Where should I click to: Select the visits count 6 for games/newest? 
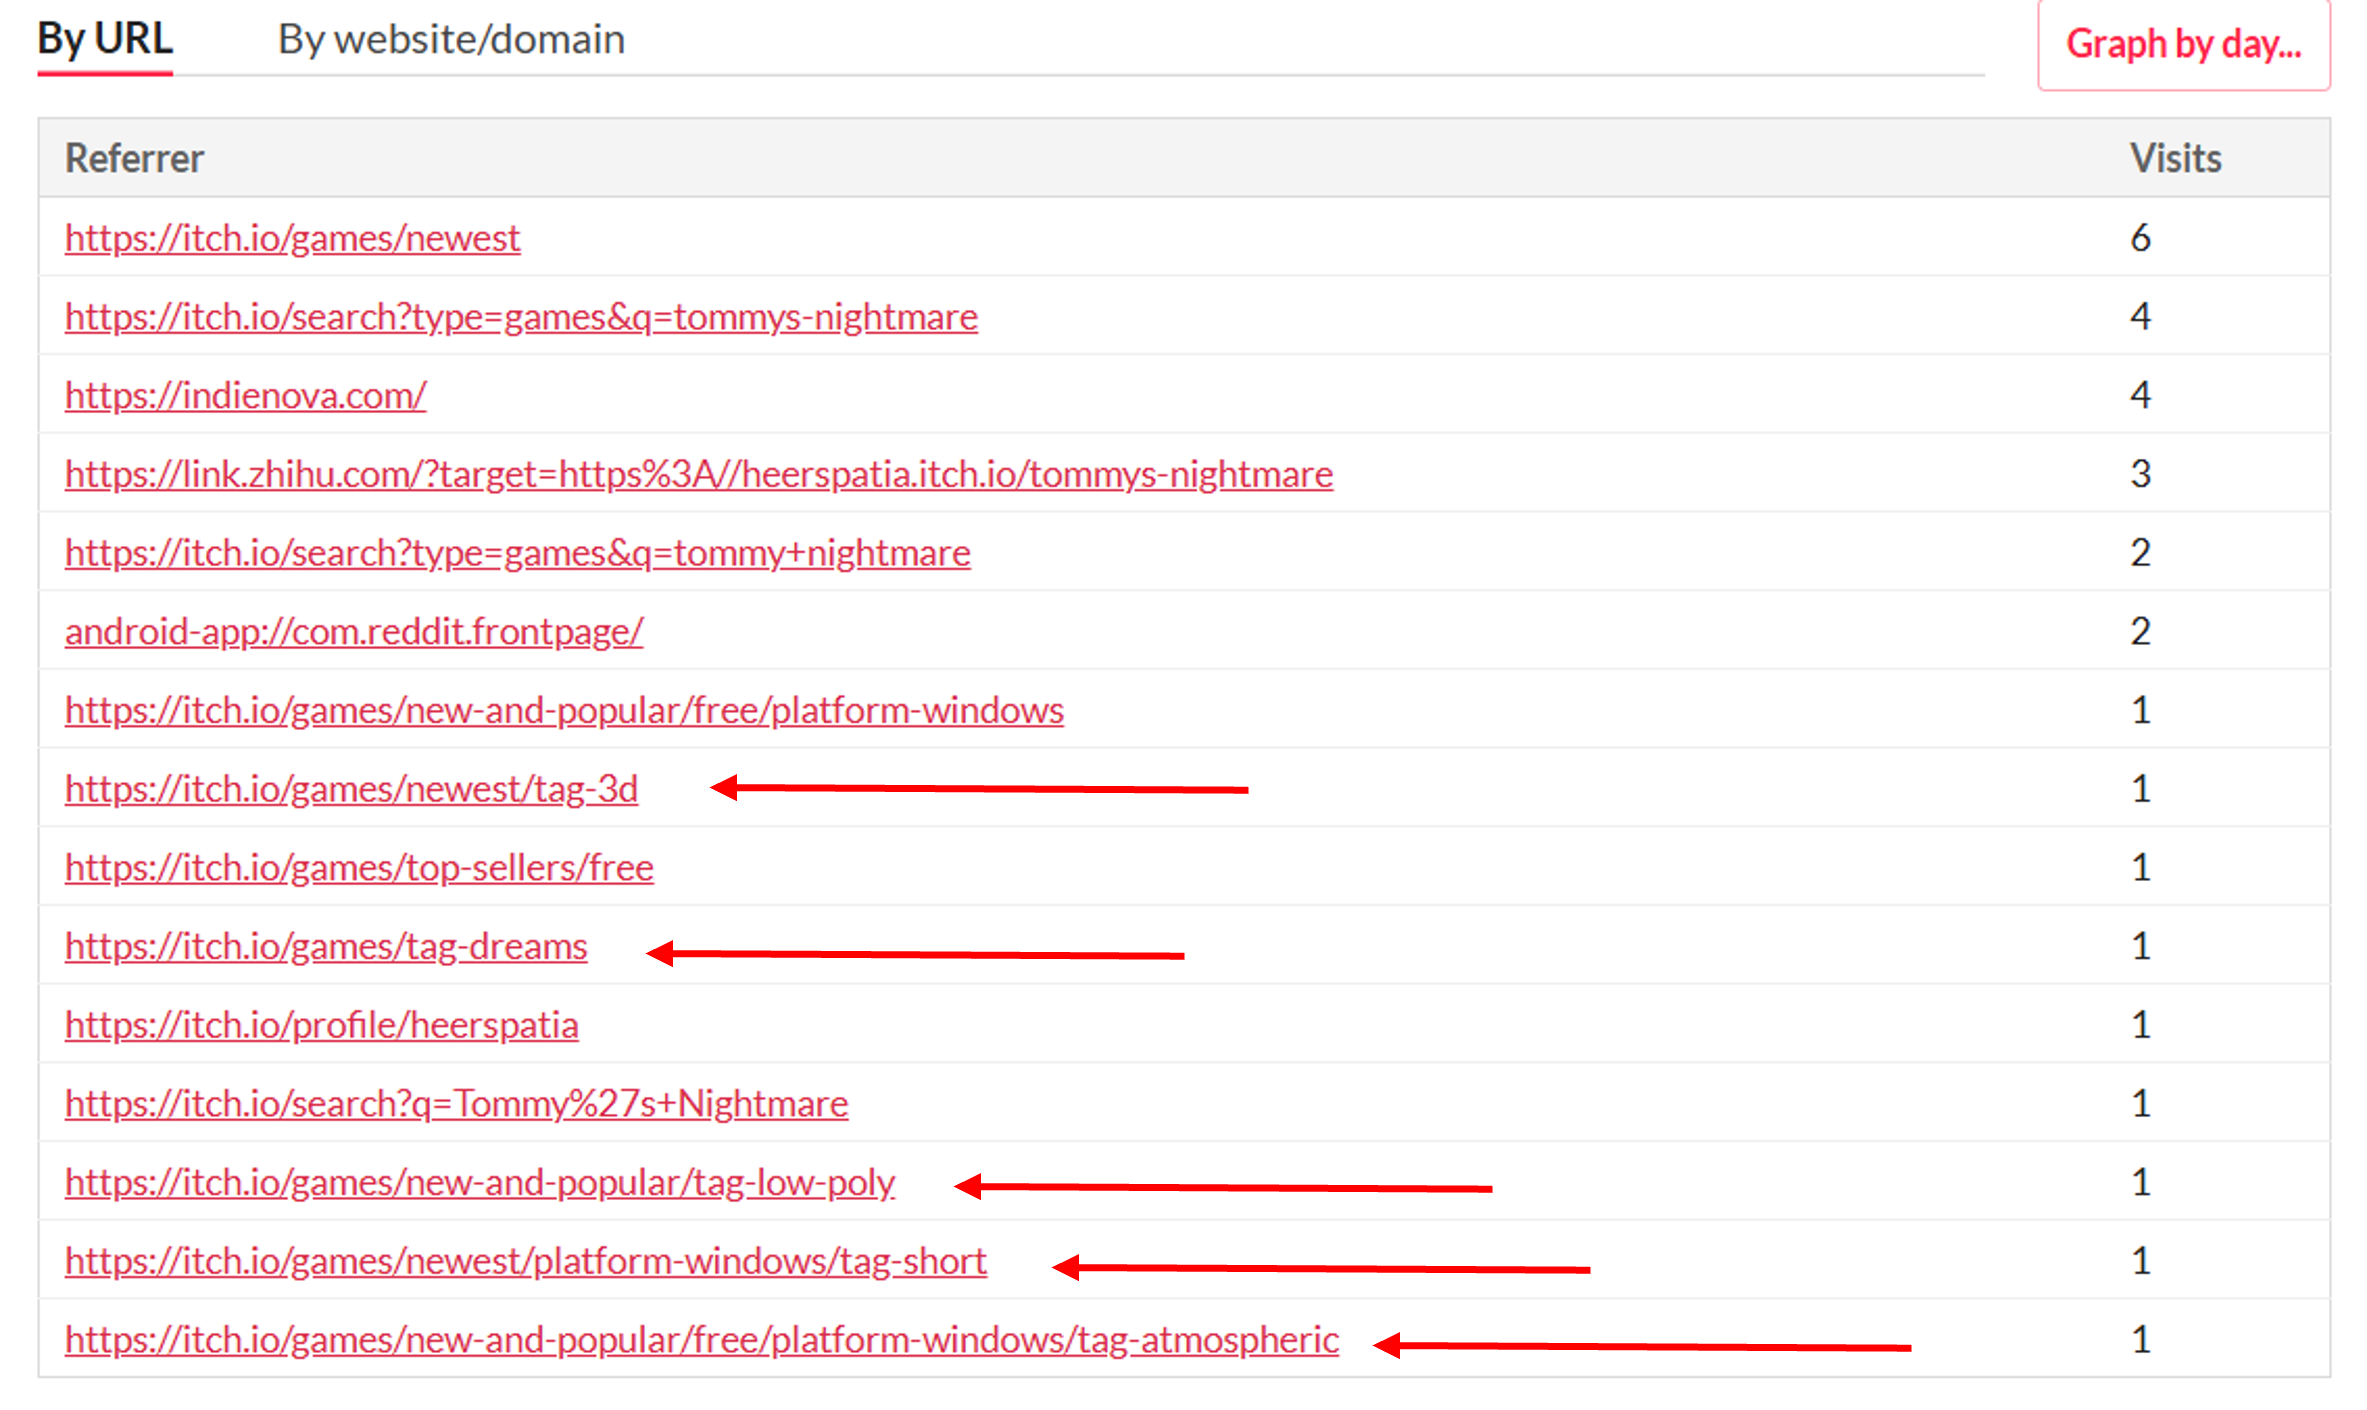pyautogui.click(x=2140, y=238)
